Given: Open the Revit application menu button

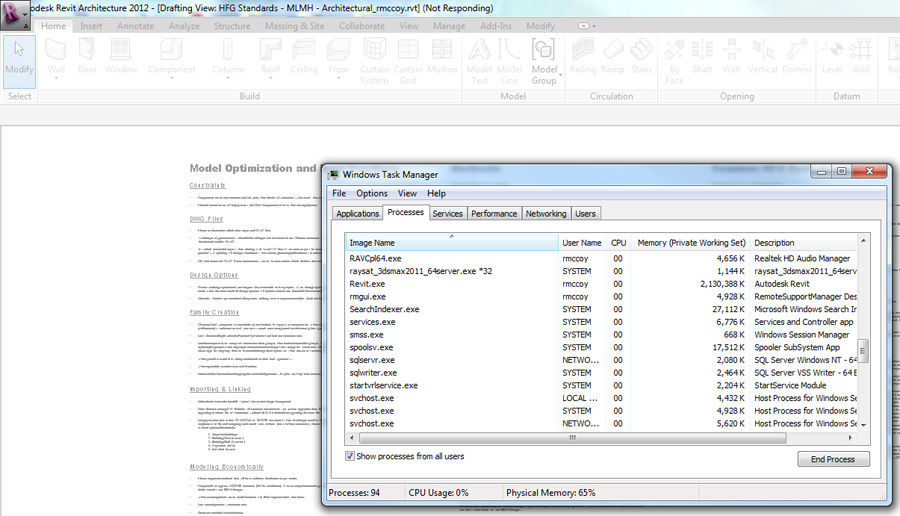Looking at the screenshot, I should coord(14,14).
